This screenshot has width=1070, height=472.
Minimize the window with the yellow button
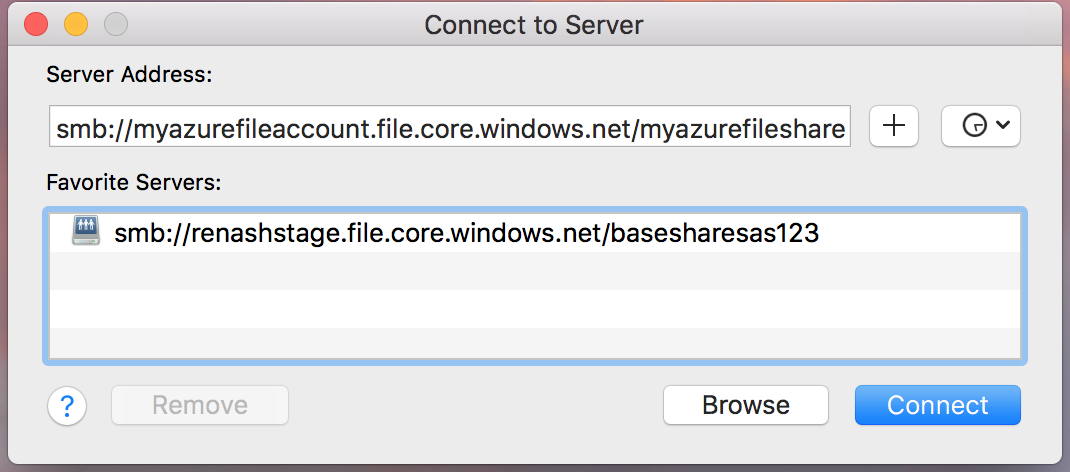point(76,24)
